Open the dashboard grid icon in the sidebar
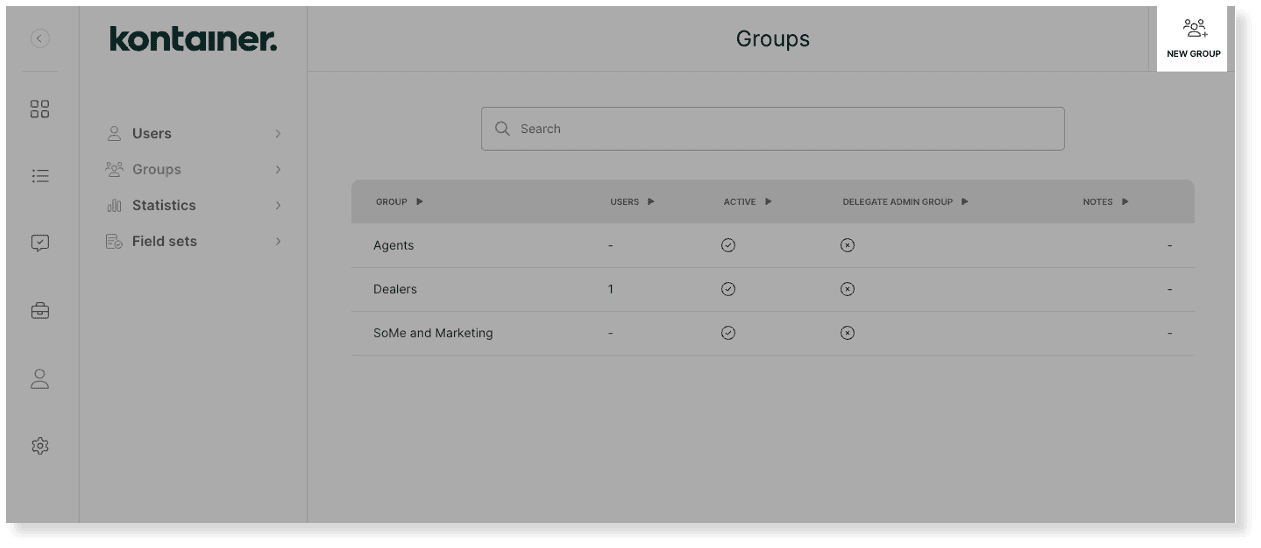 [40, 109]
